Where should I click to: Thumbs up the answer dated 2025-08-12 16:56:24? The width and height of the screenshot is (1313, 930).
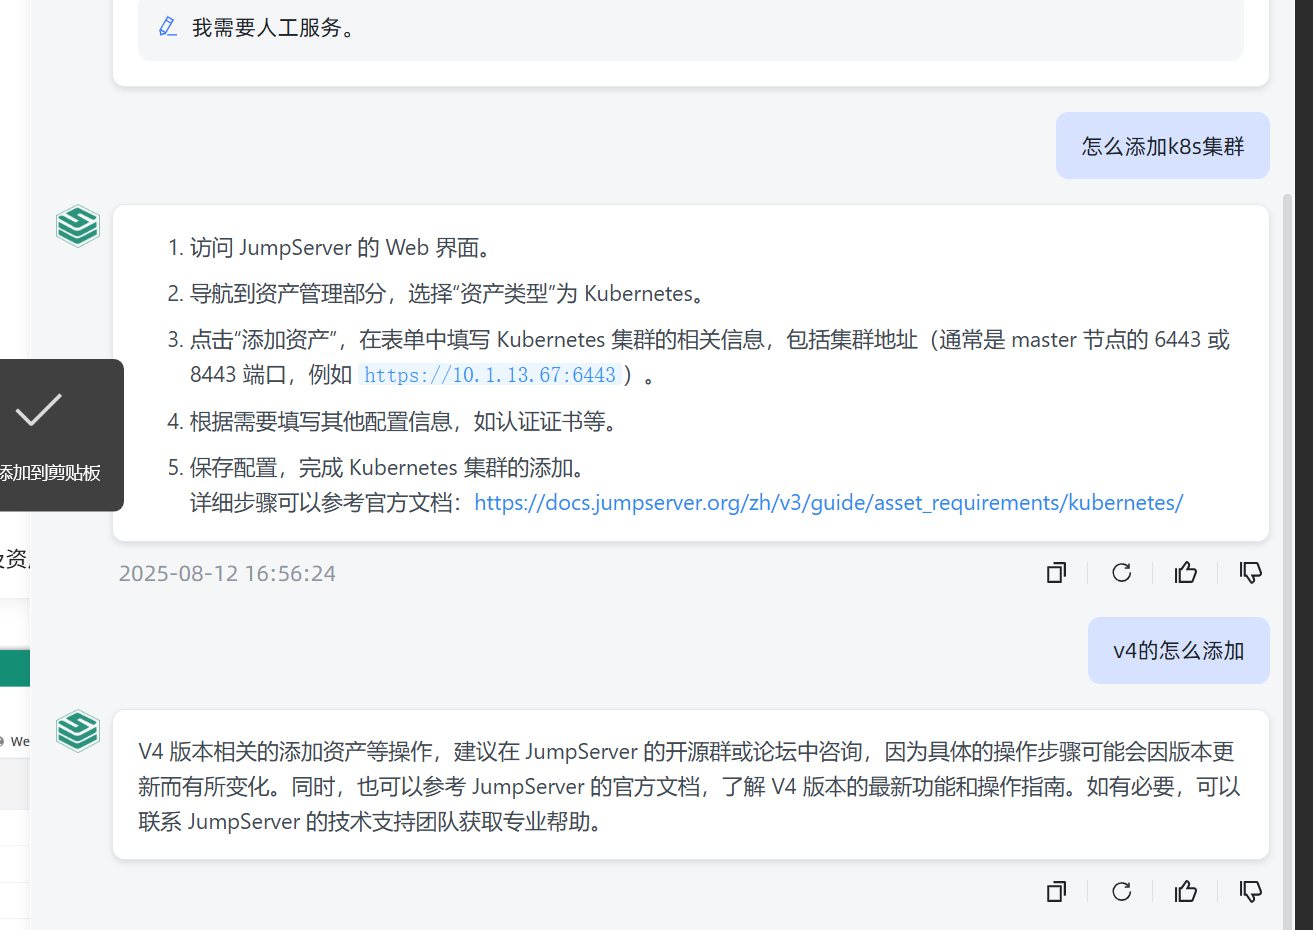pyautogui.click(x=1186, y=573)
